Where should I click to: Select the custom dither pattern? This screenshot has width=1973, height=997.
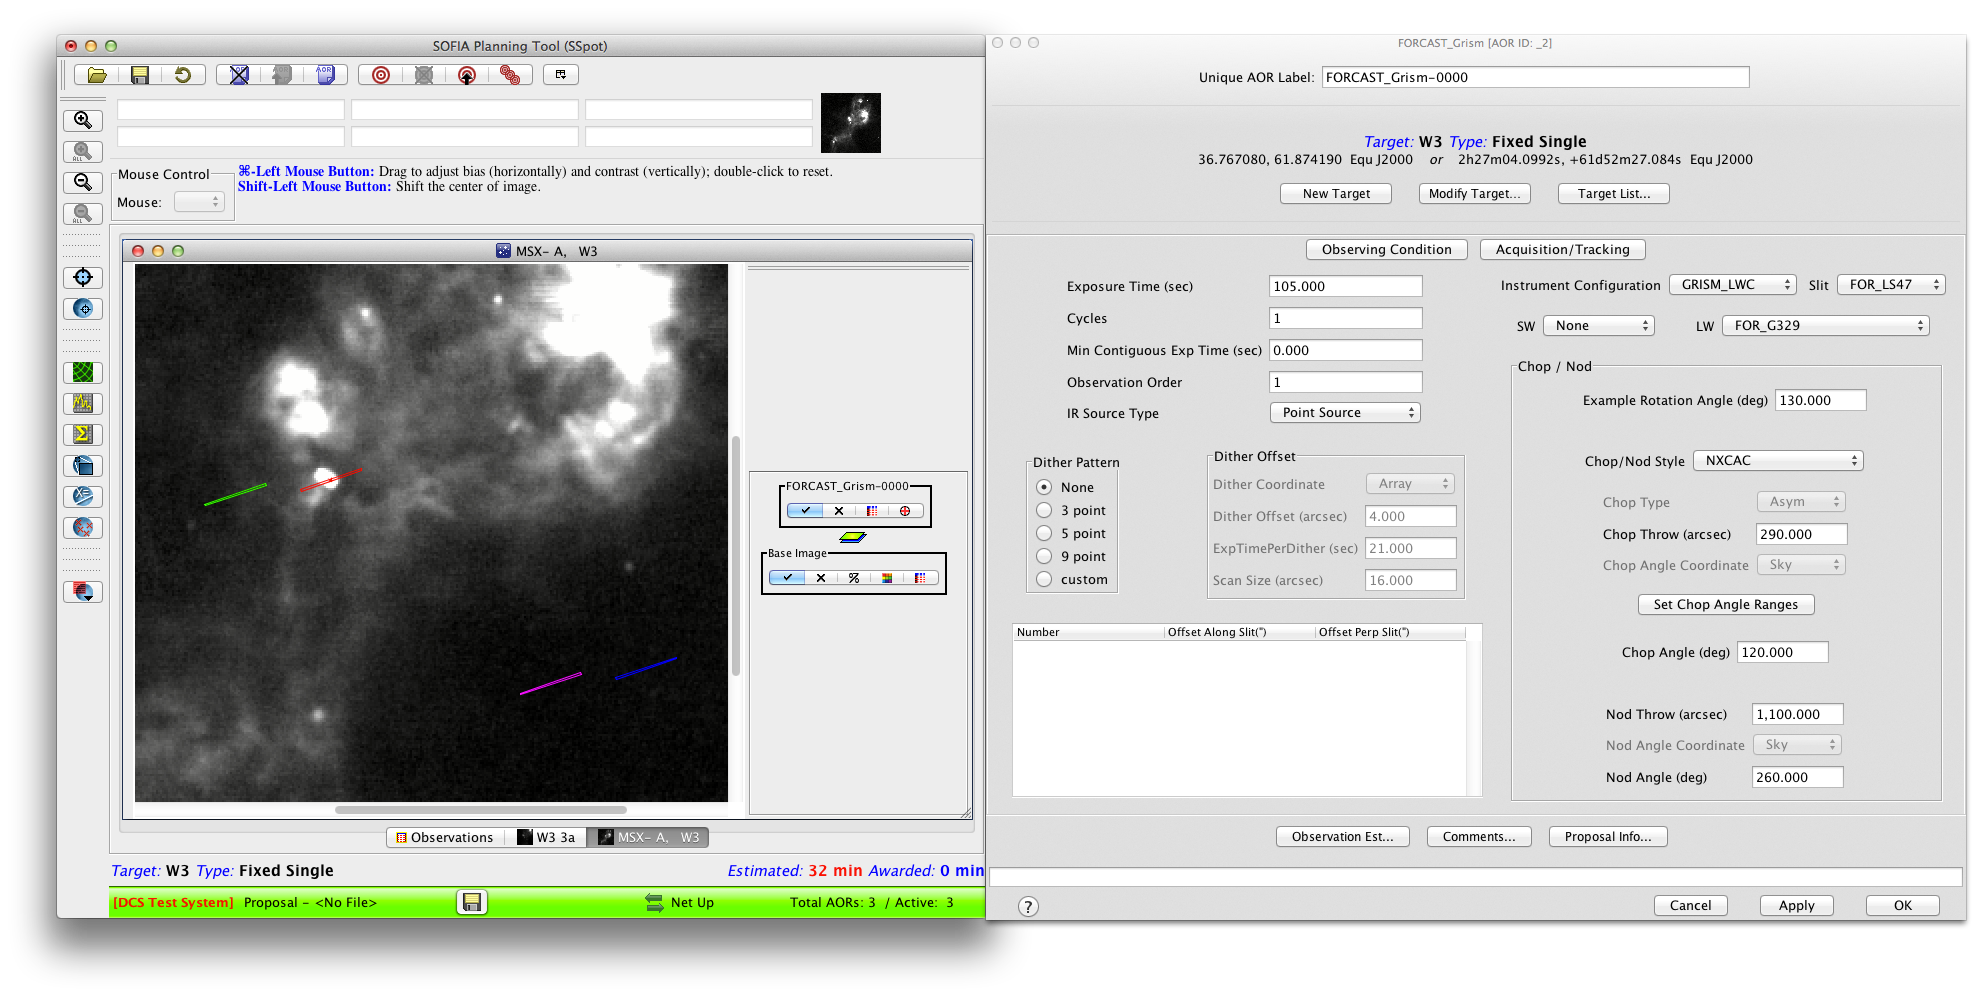pos(1044,580)
